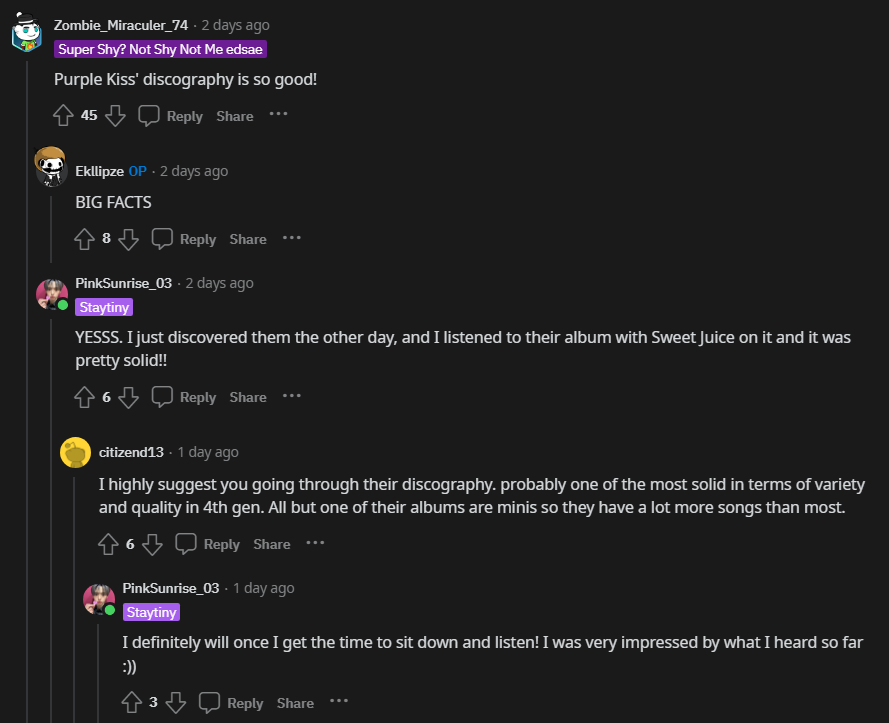Image resolution: width=889 pixels, height=723 pixels.
Task: Open more options on Ekllipze's reply
Action: (x=291, y=238)
